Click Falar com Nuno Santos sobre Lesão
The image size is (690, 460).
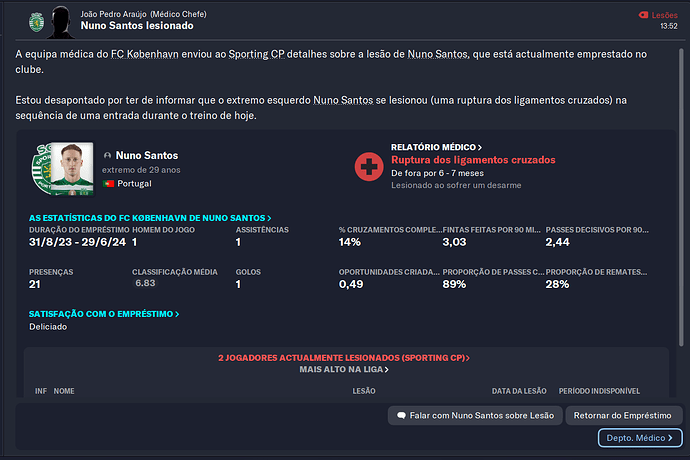point(475,416)
